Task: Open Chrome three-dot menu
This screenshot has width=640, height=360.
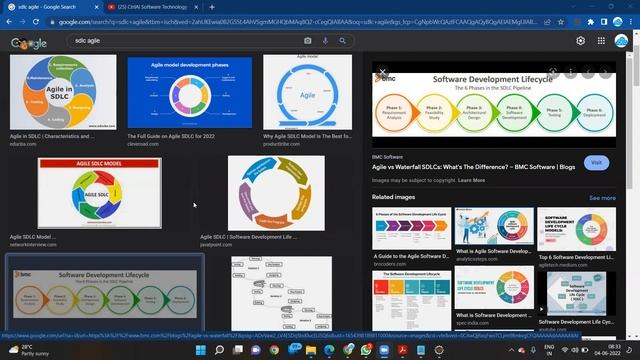Action: point(631,22)
